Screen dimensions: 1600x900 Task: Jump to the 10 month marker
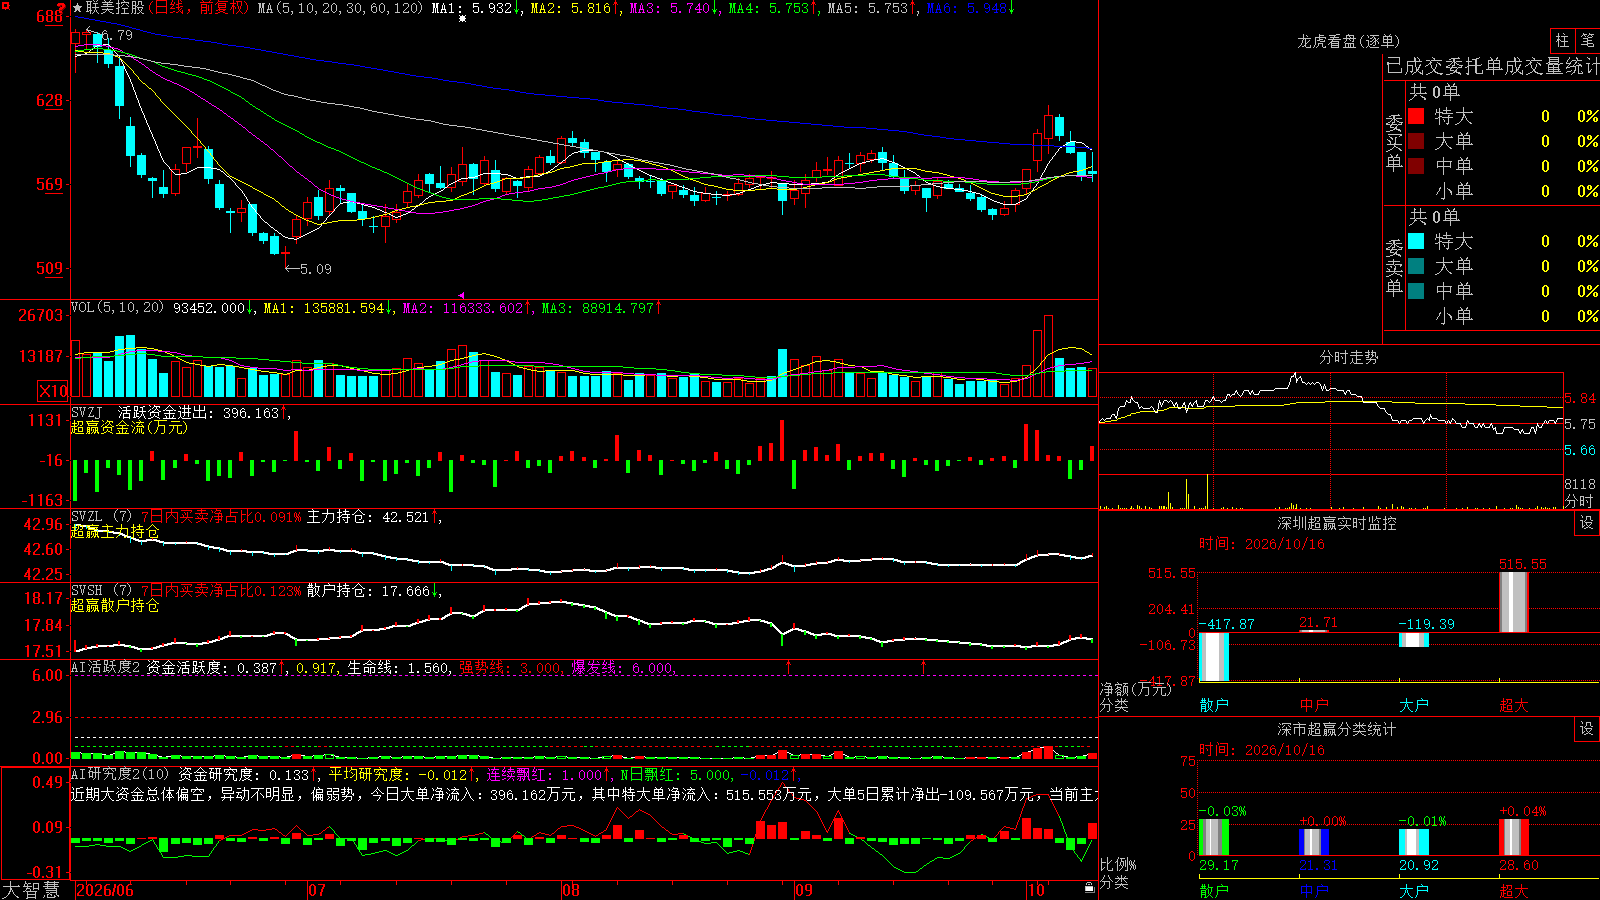coord(1036,890)
